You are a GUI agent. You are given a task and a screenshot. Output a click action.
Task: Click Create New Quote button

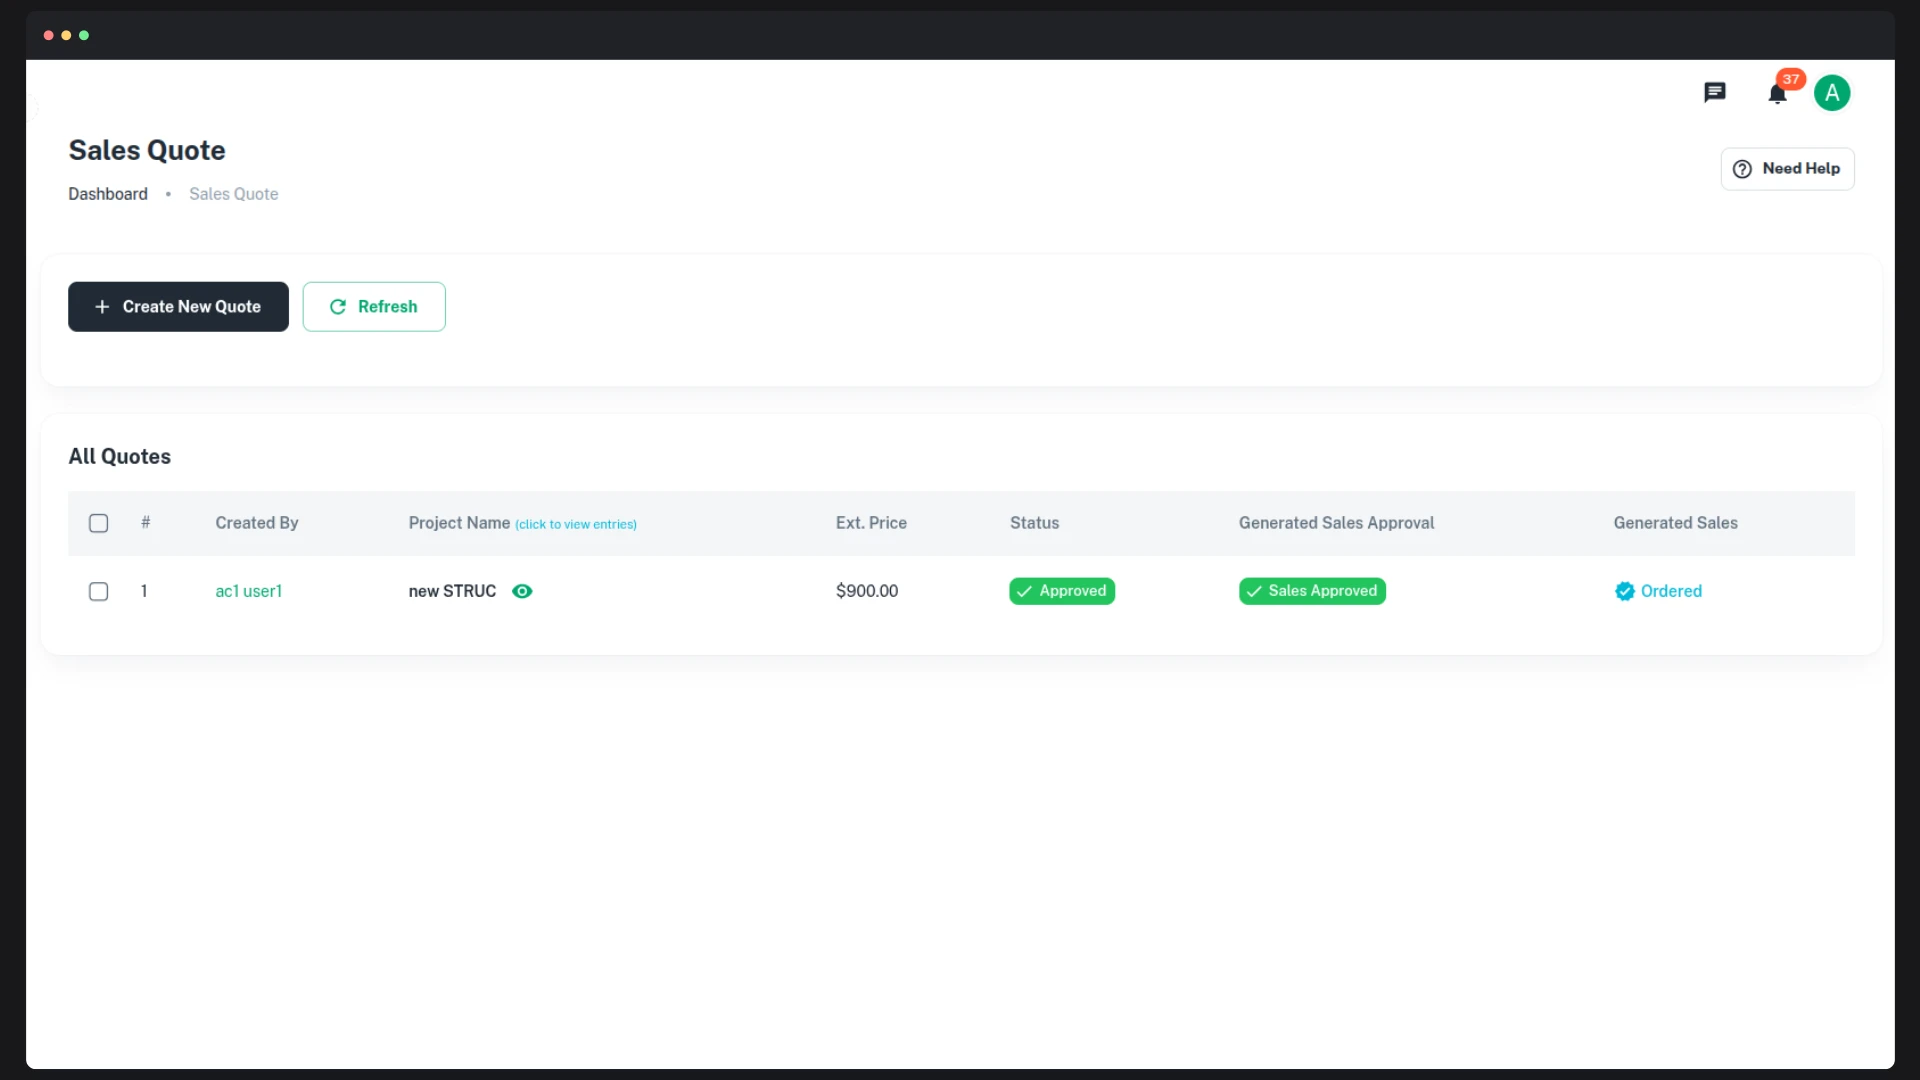pos(178,307)
